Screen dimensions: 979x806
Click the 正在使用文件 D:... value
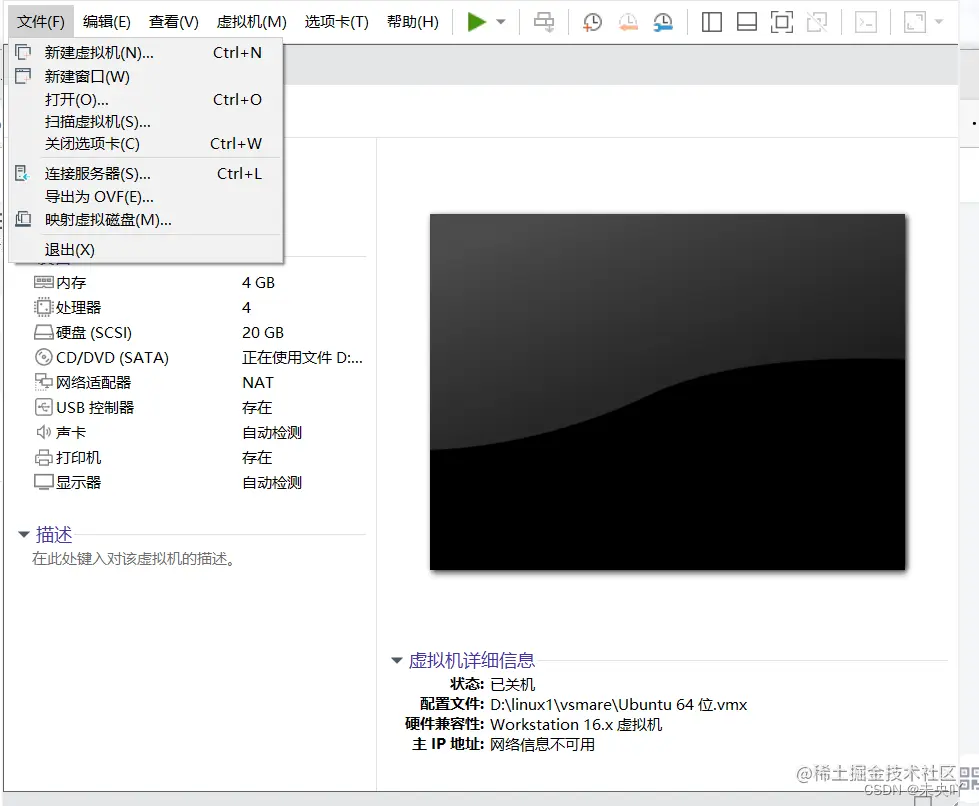click(x=302, y=358)
